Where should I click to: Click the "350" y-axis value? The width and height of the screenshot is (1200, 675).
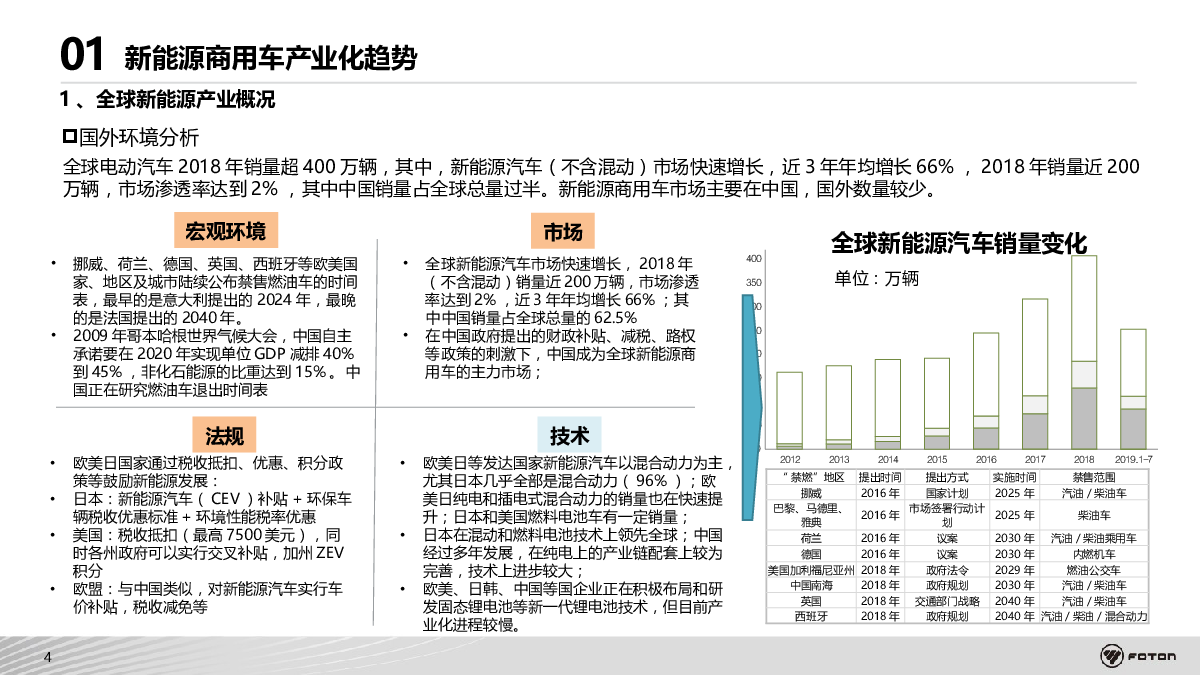click(x=754, y=283)
